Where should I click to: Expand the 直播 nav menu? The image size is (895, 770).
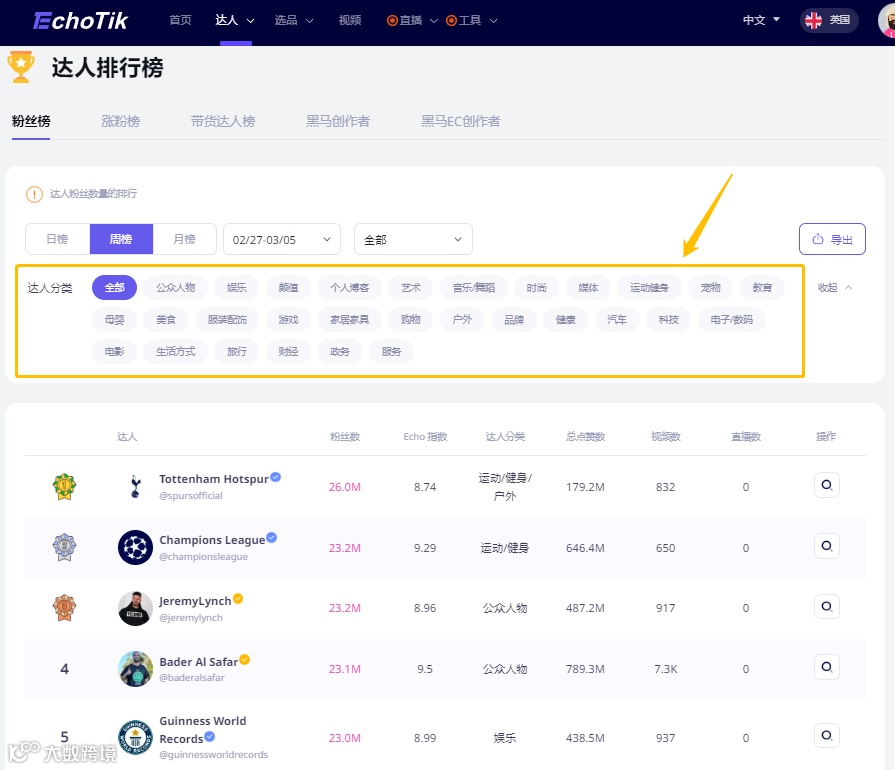(413, 21)
